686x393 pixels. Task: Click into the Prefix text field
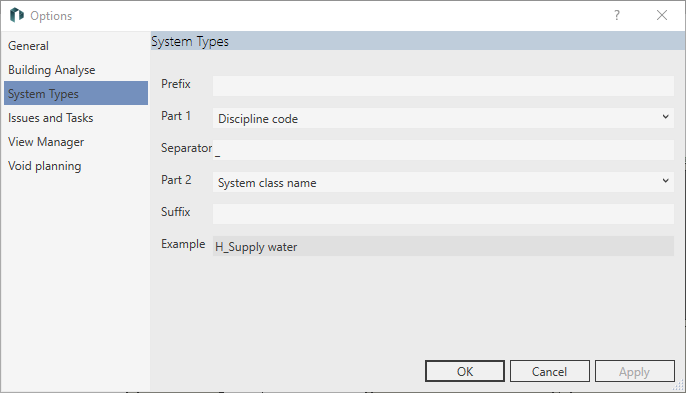[x=443, y=86]
